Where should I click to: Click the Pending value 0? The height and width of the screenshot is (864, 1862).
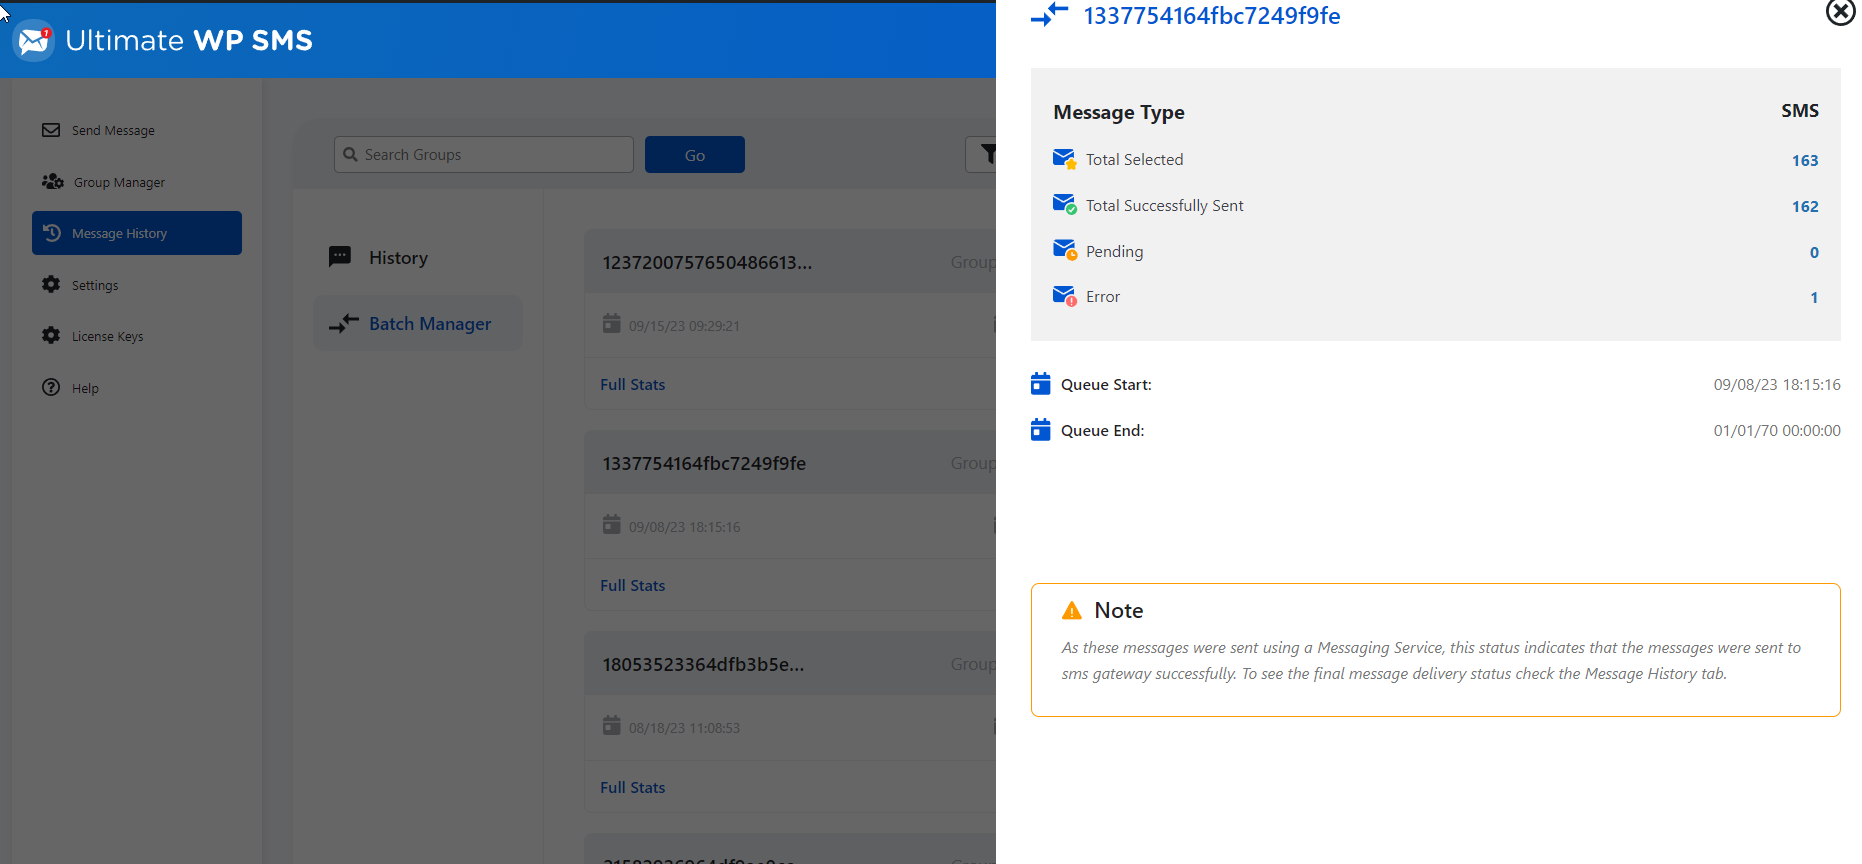[1814, 253]
